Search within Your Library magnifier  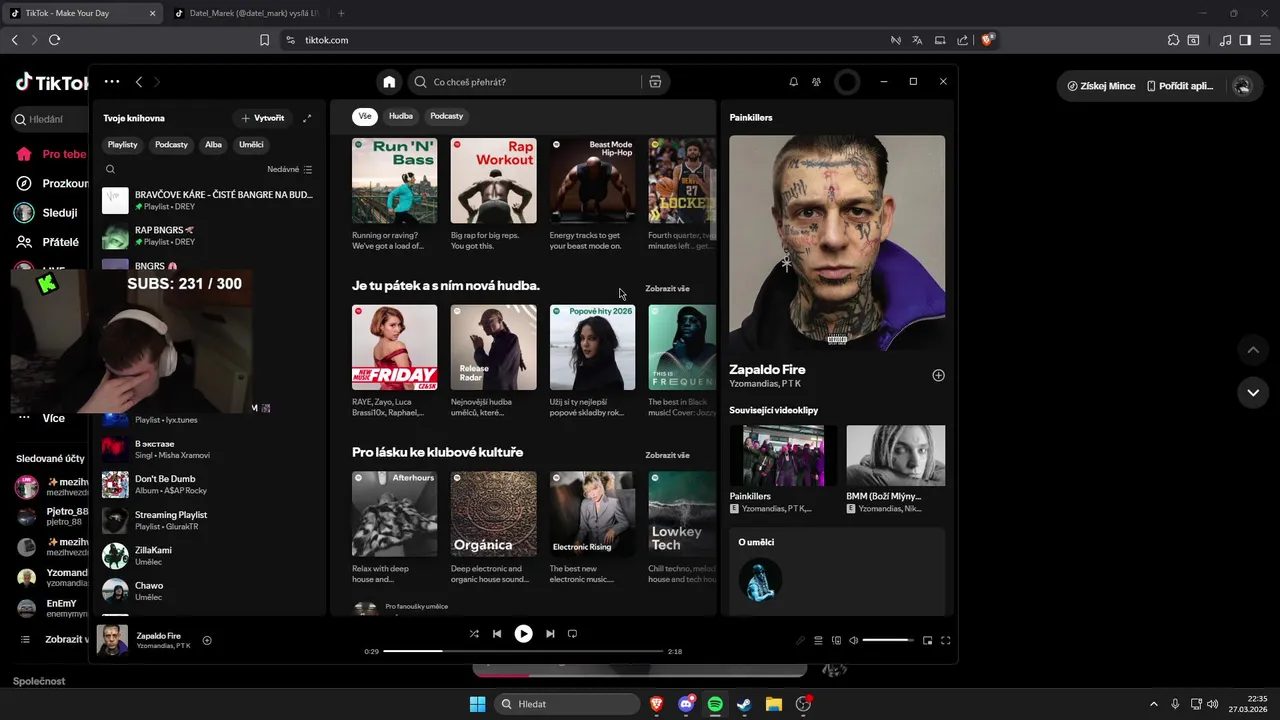coord(111,169)
